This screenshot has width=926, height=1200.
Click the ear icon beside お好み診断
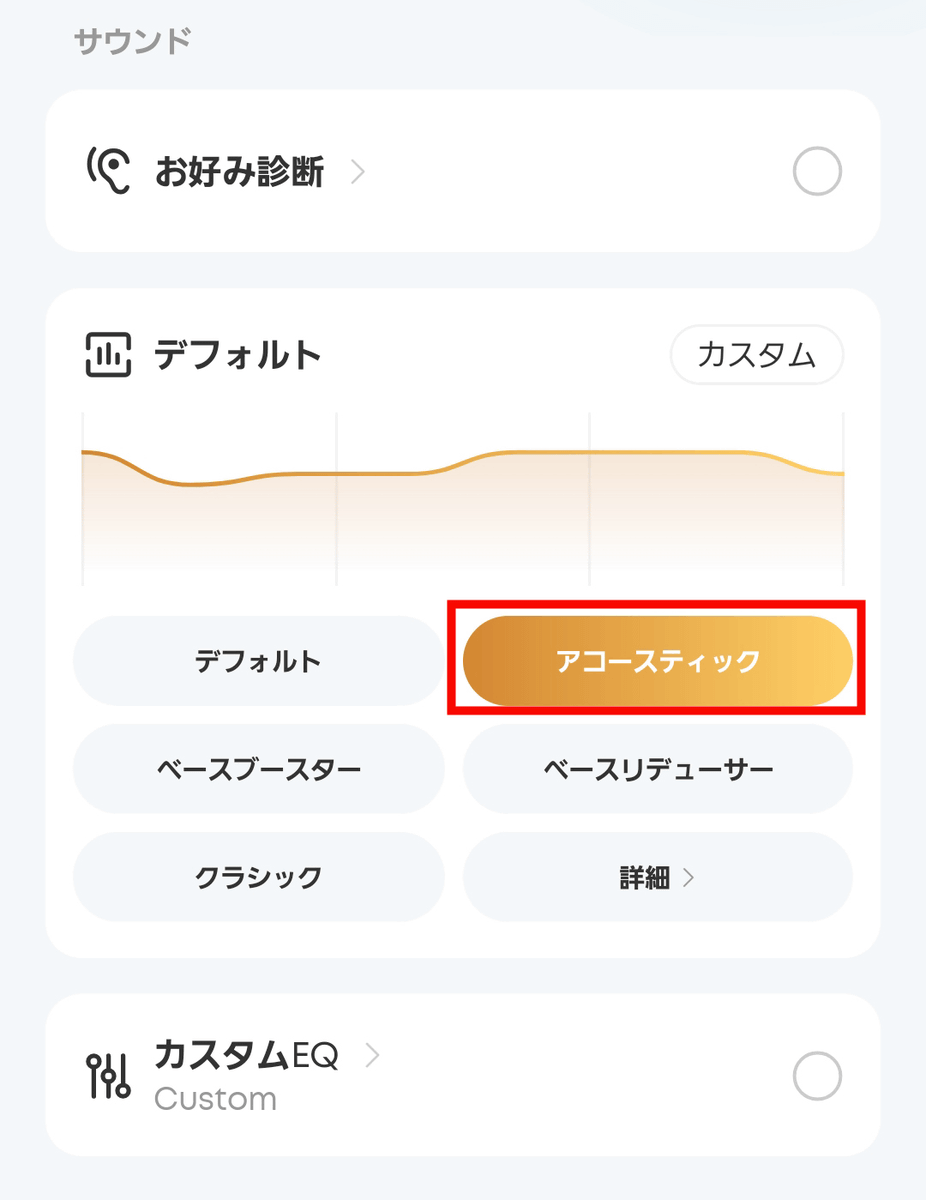[x=108, y=172]
